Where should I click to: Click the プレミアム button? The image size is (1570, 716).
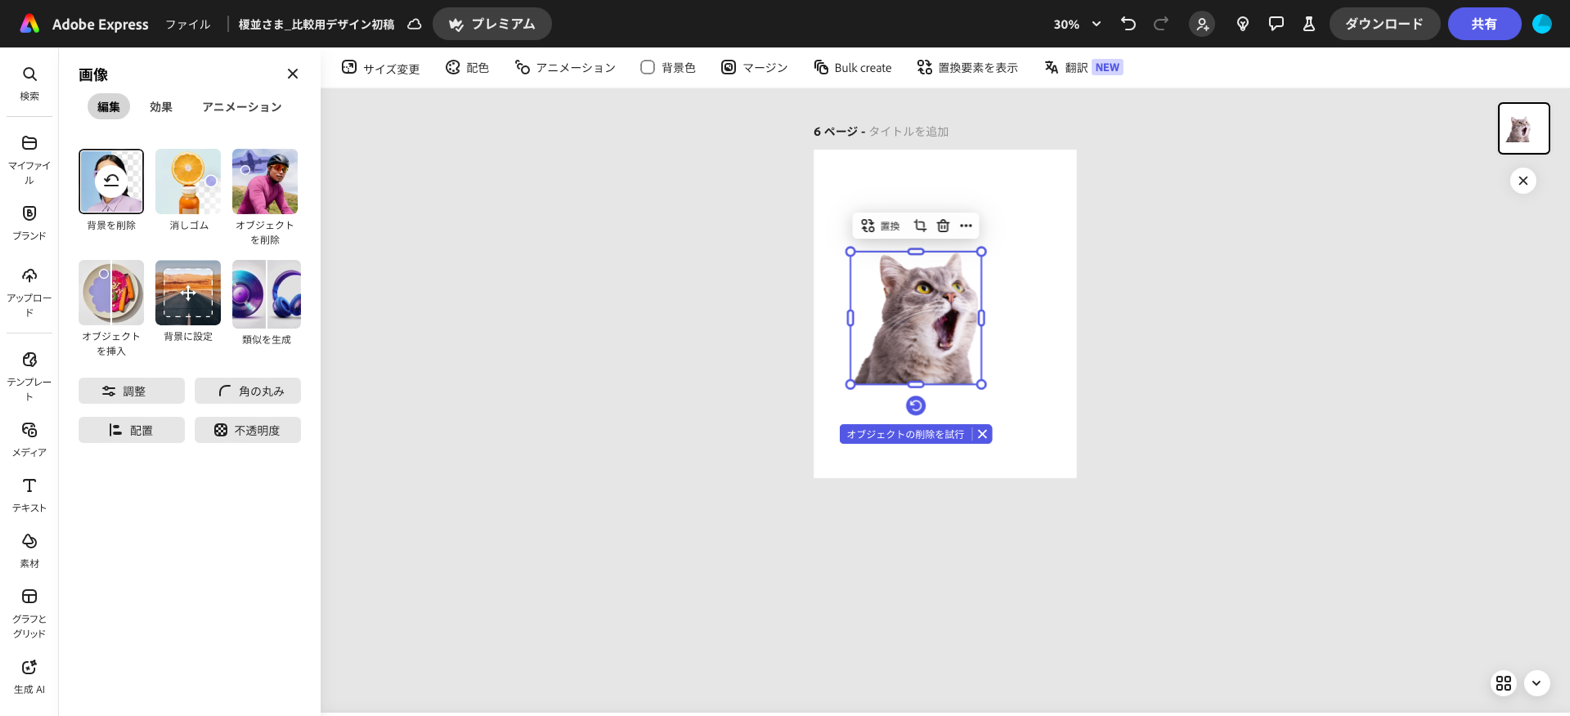(x=492, y=24)
